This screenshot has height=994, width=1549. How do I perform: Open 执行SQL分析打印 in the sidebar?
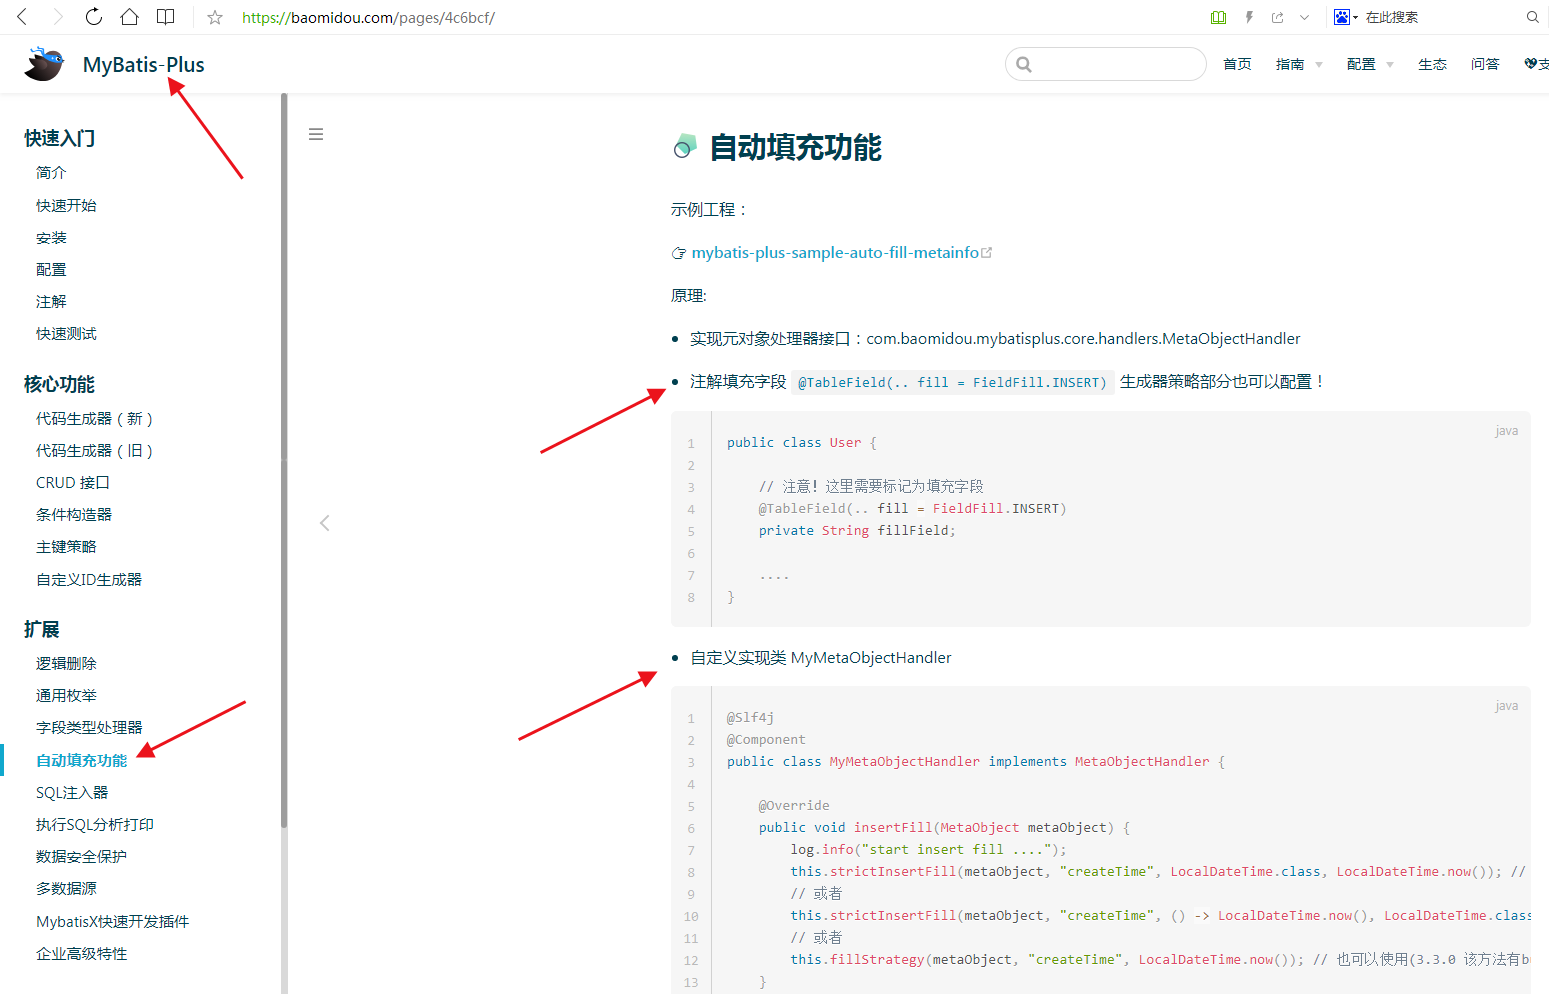point(95,825)
